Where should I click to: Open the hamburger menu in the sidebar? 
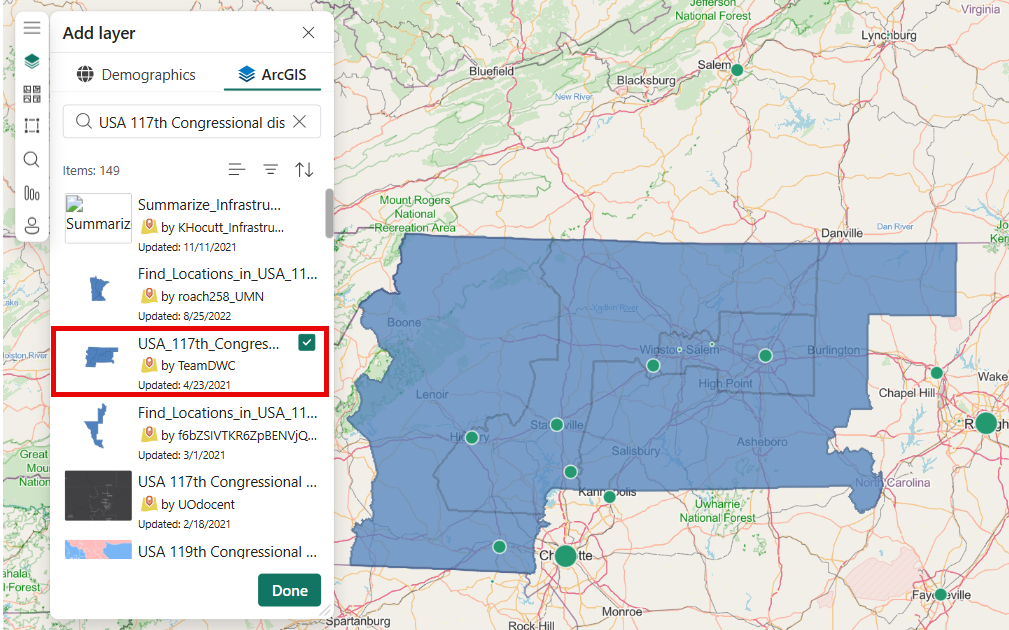pos(31,27)
